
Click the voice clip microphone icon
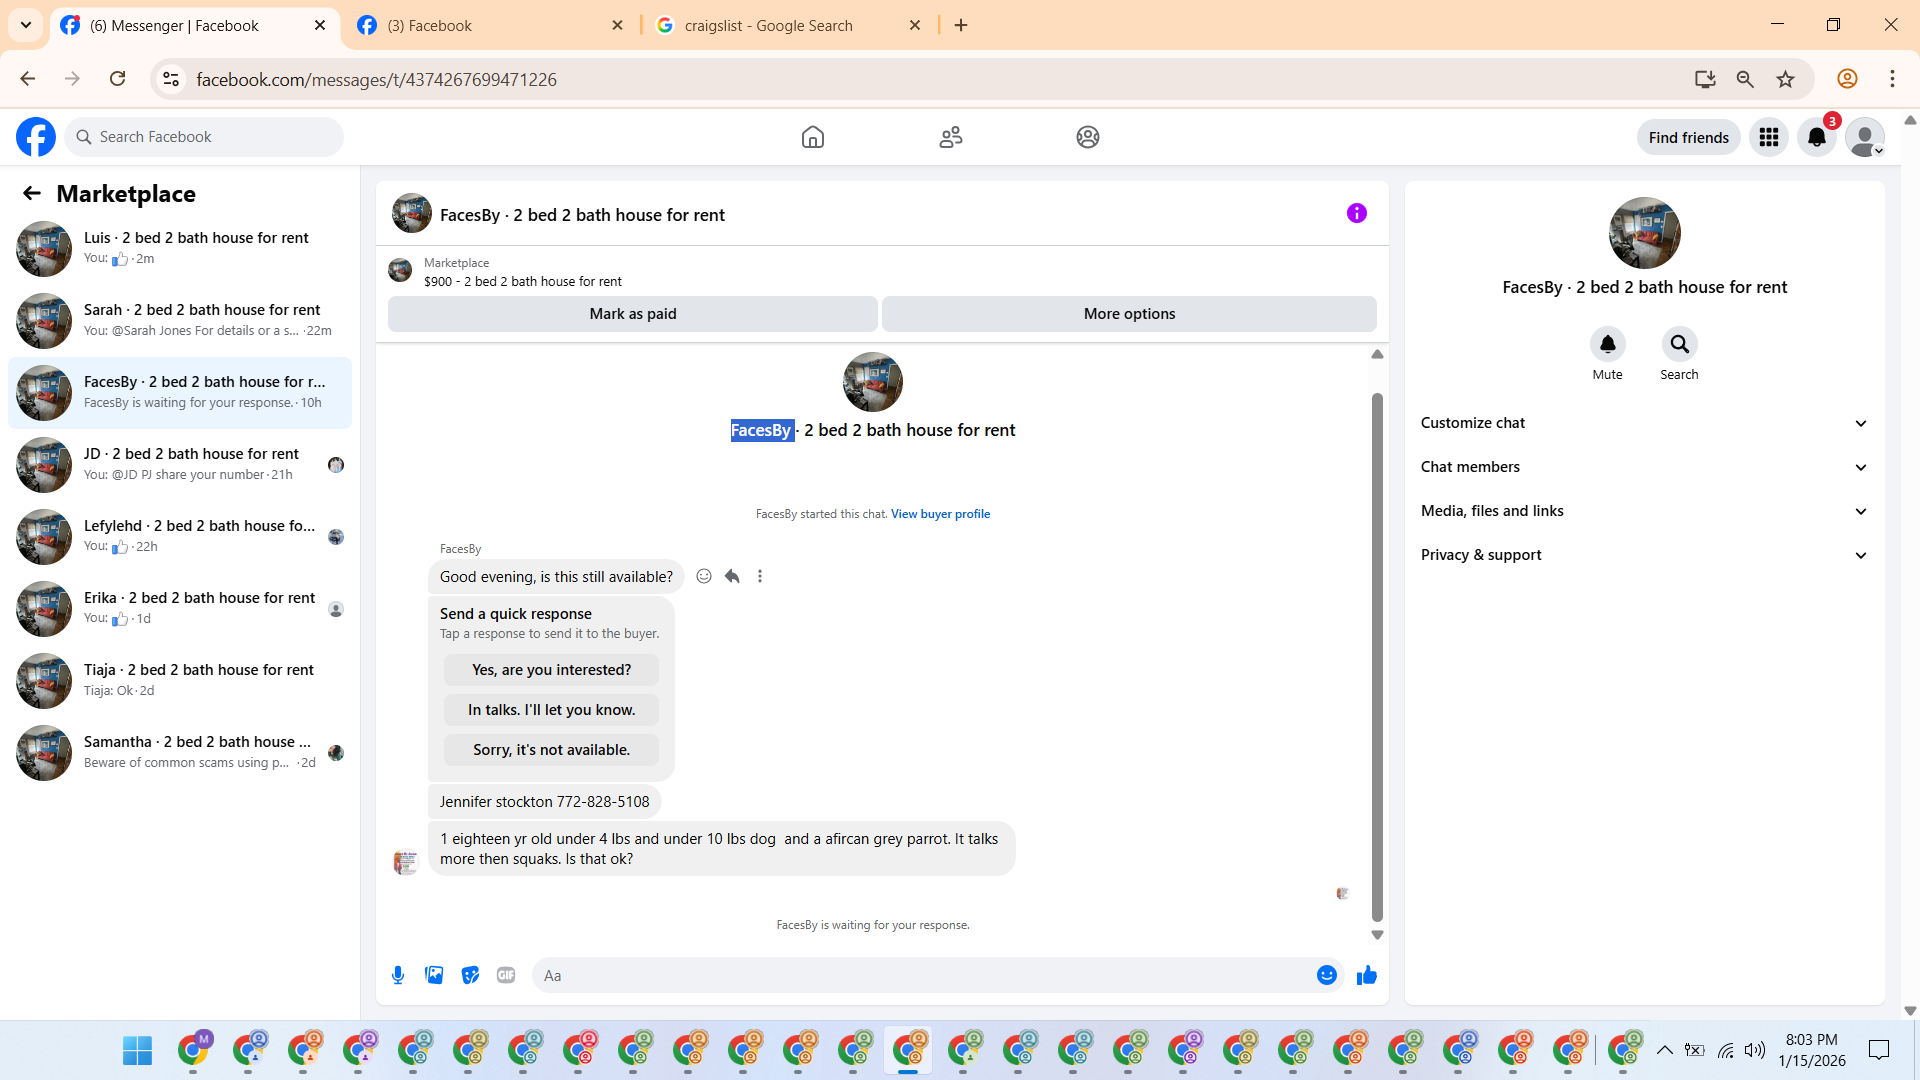tap(398, 975)
